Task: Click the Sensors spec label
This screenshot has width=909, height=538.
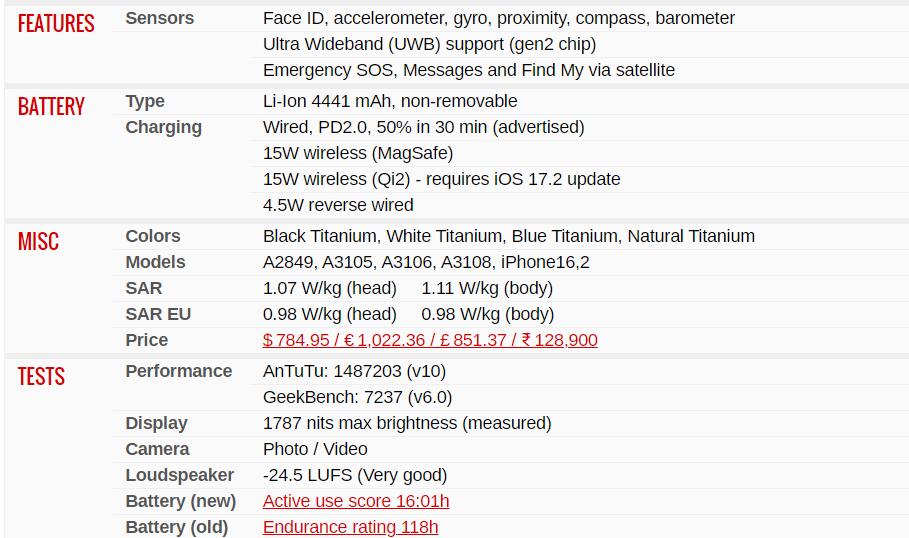Action: point(159,18)
